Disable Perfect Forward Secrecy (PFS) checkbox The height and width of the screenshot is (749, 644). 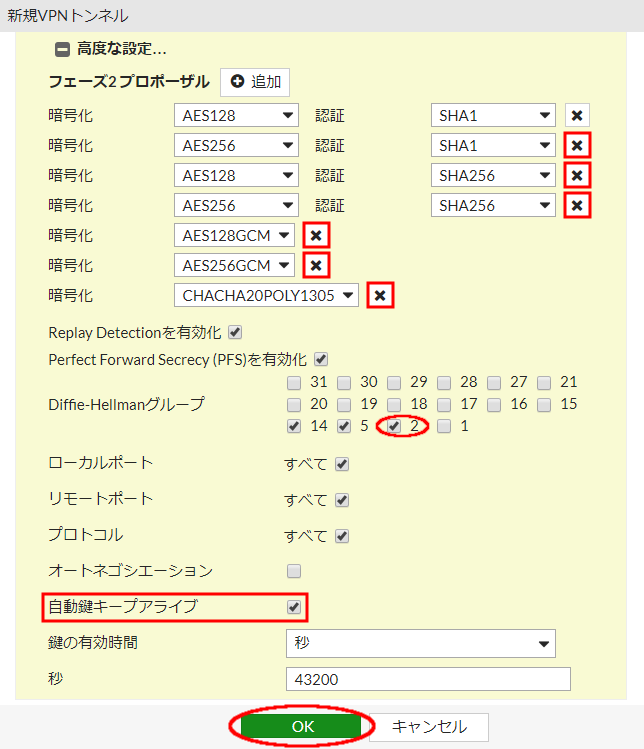click(322, 358)
